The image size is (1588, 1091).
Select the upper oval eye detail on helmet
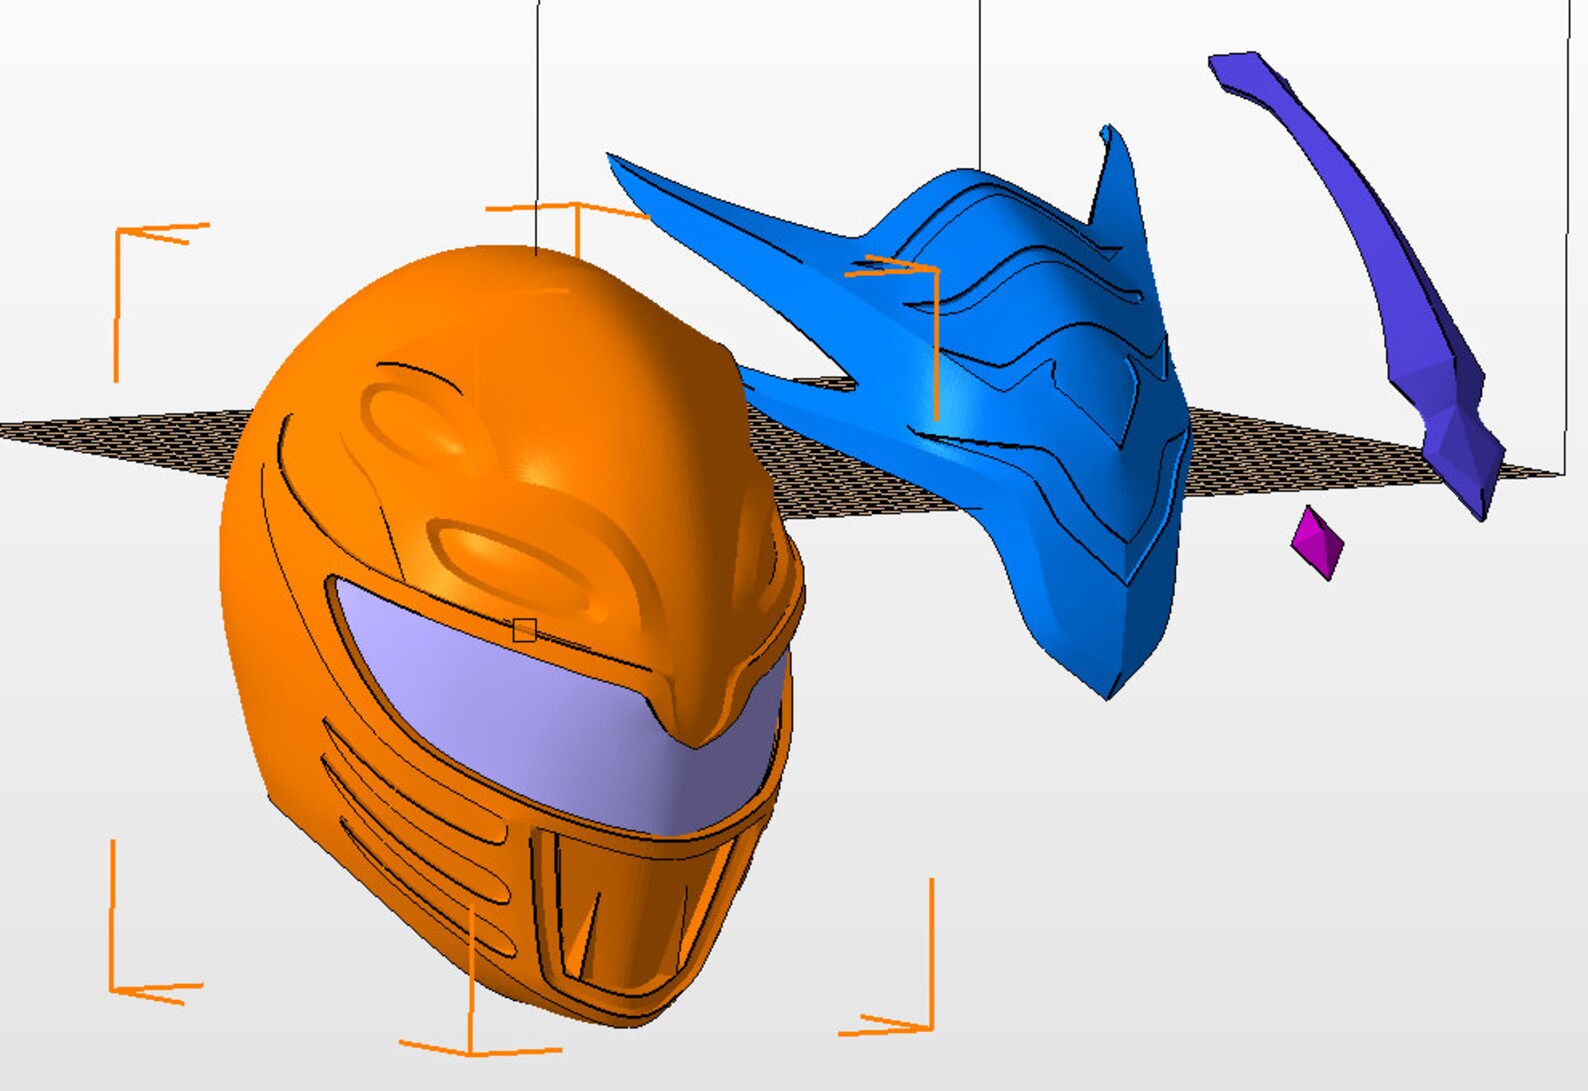pos(410,417)
